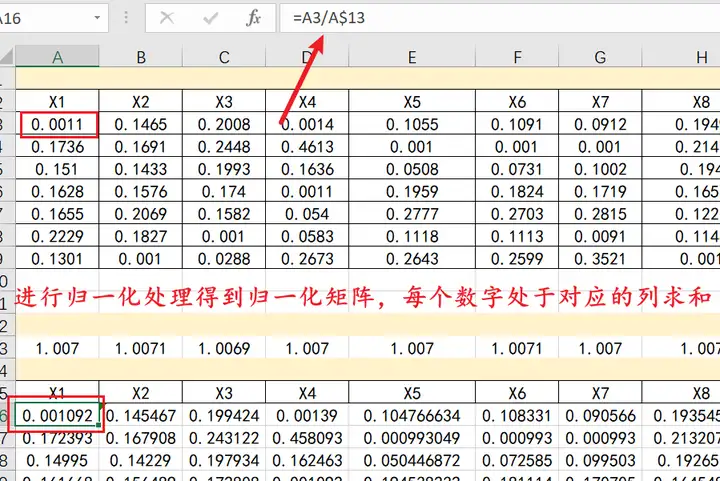The height and width of the screenshot is (481, 720).
Task: Select column B header
Action: (x=141, y=57)
